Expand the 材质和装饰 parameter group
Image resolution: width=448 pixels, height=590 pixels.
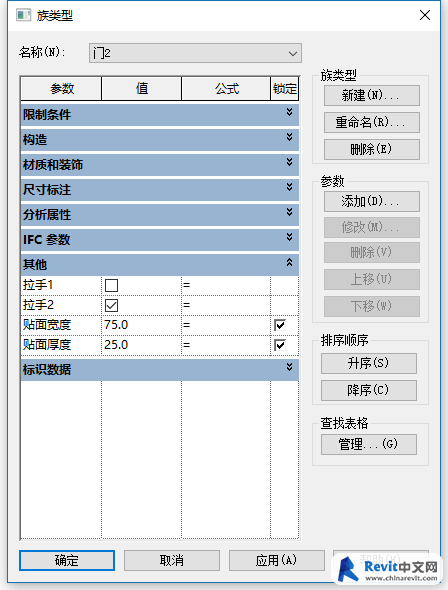(289, 162)
